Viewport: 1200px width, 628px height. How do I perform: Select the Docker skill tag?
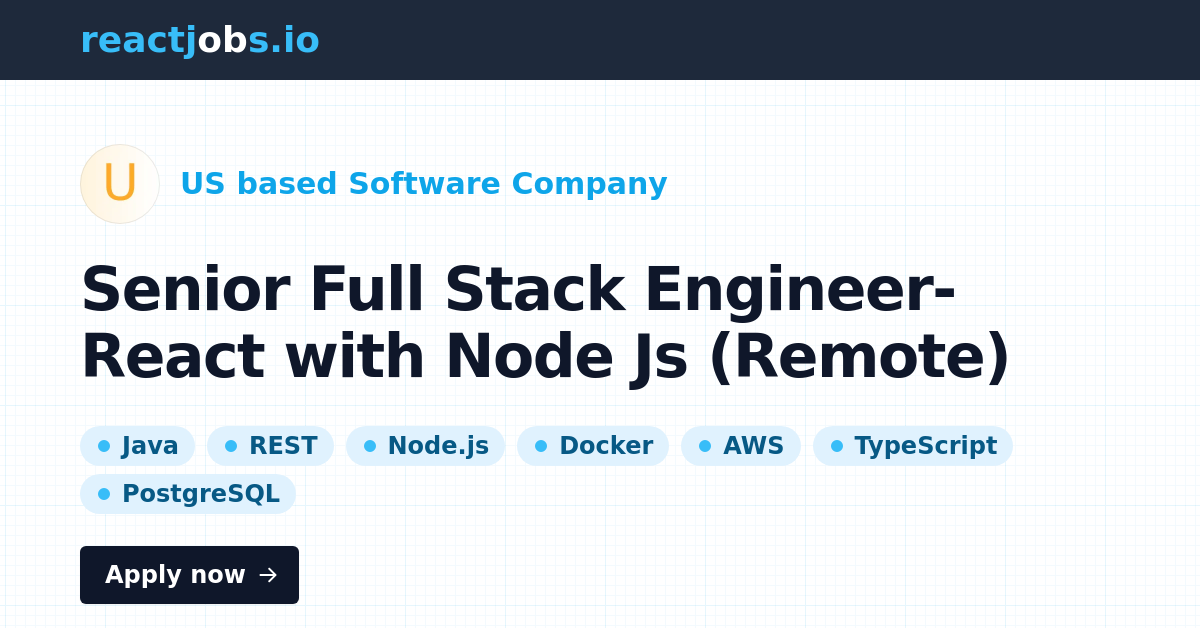click(x=593, y=446)
